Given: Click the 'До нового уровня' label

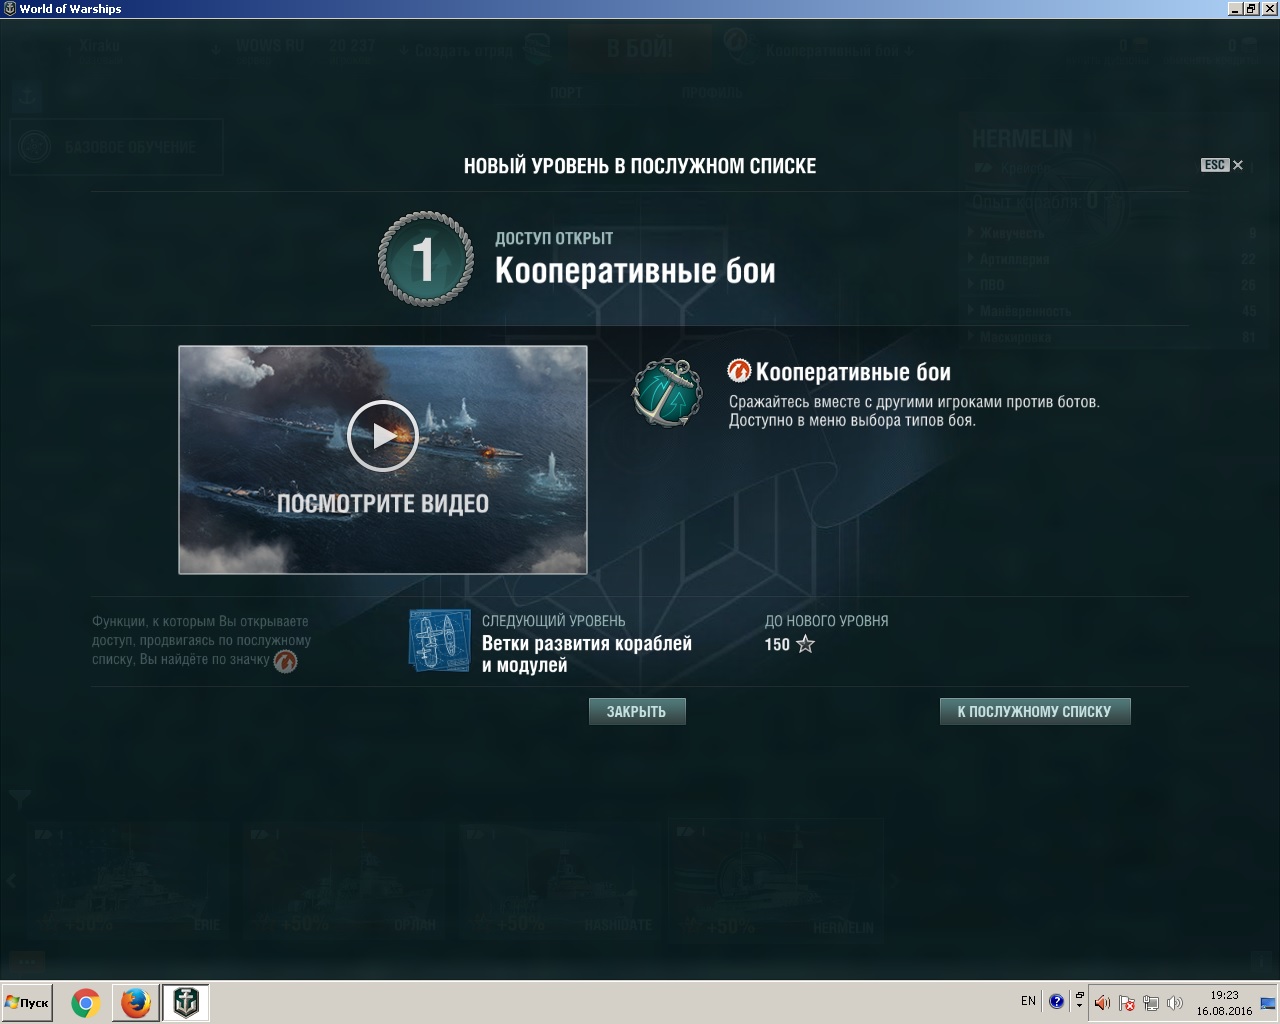Looking at the screenshot, I should click(827, 621).
